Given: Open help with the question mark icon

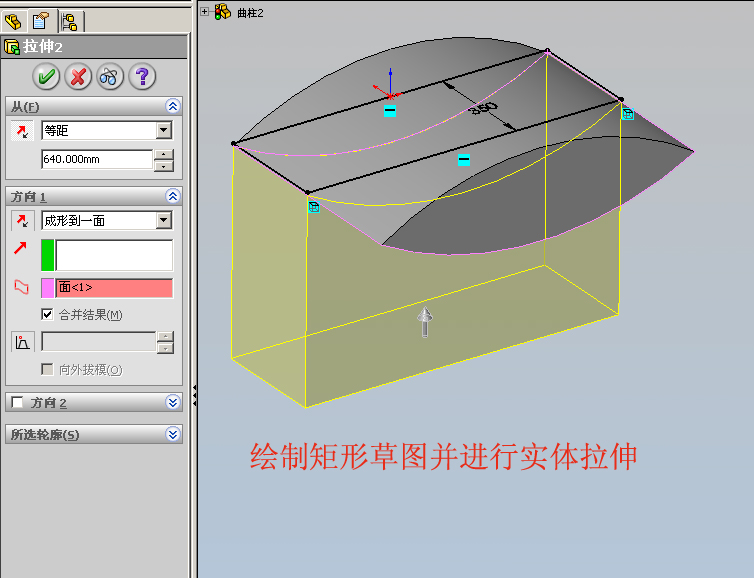Looking at the screenshot, I should (142, 76).
